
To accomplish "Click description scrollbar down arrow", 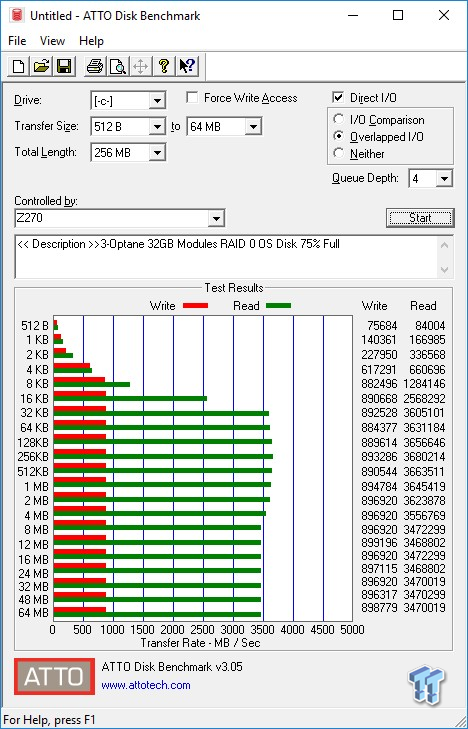I will point(445,270).
